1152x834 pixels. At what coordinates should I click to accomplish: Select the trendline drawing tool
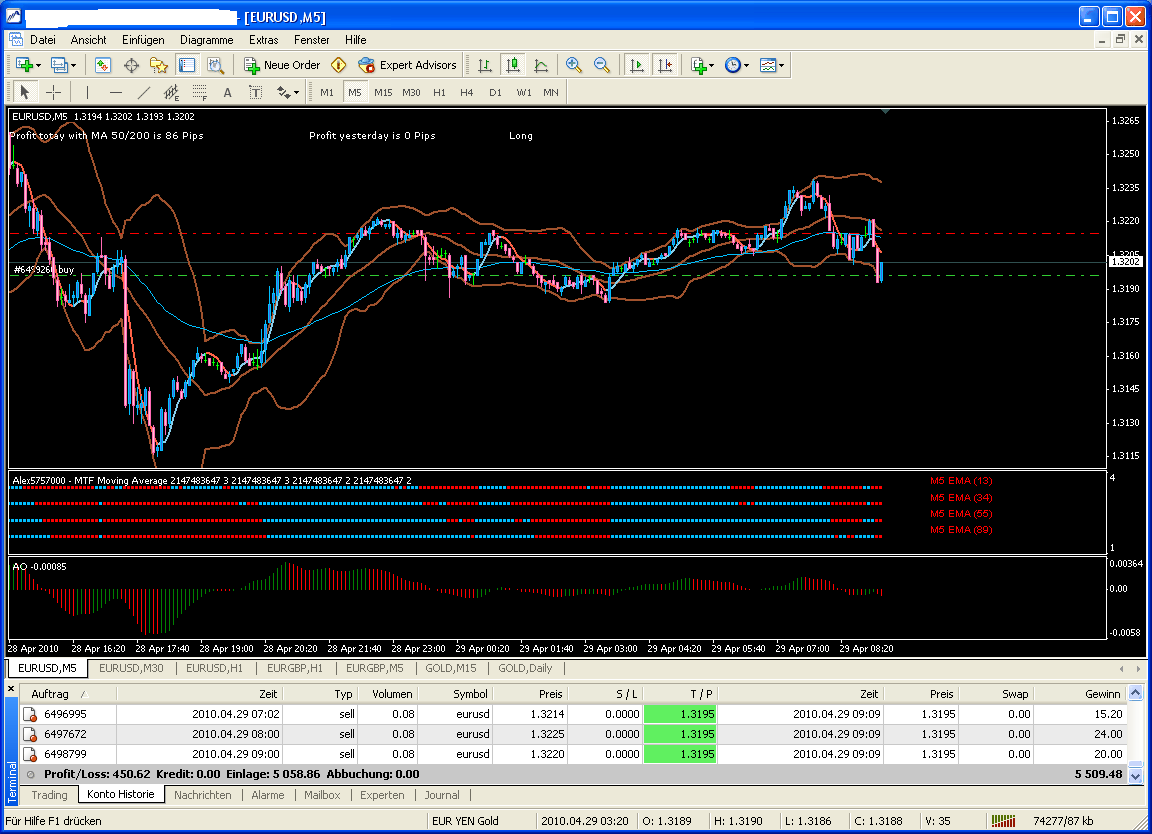(x=143, y=92)
